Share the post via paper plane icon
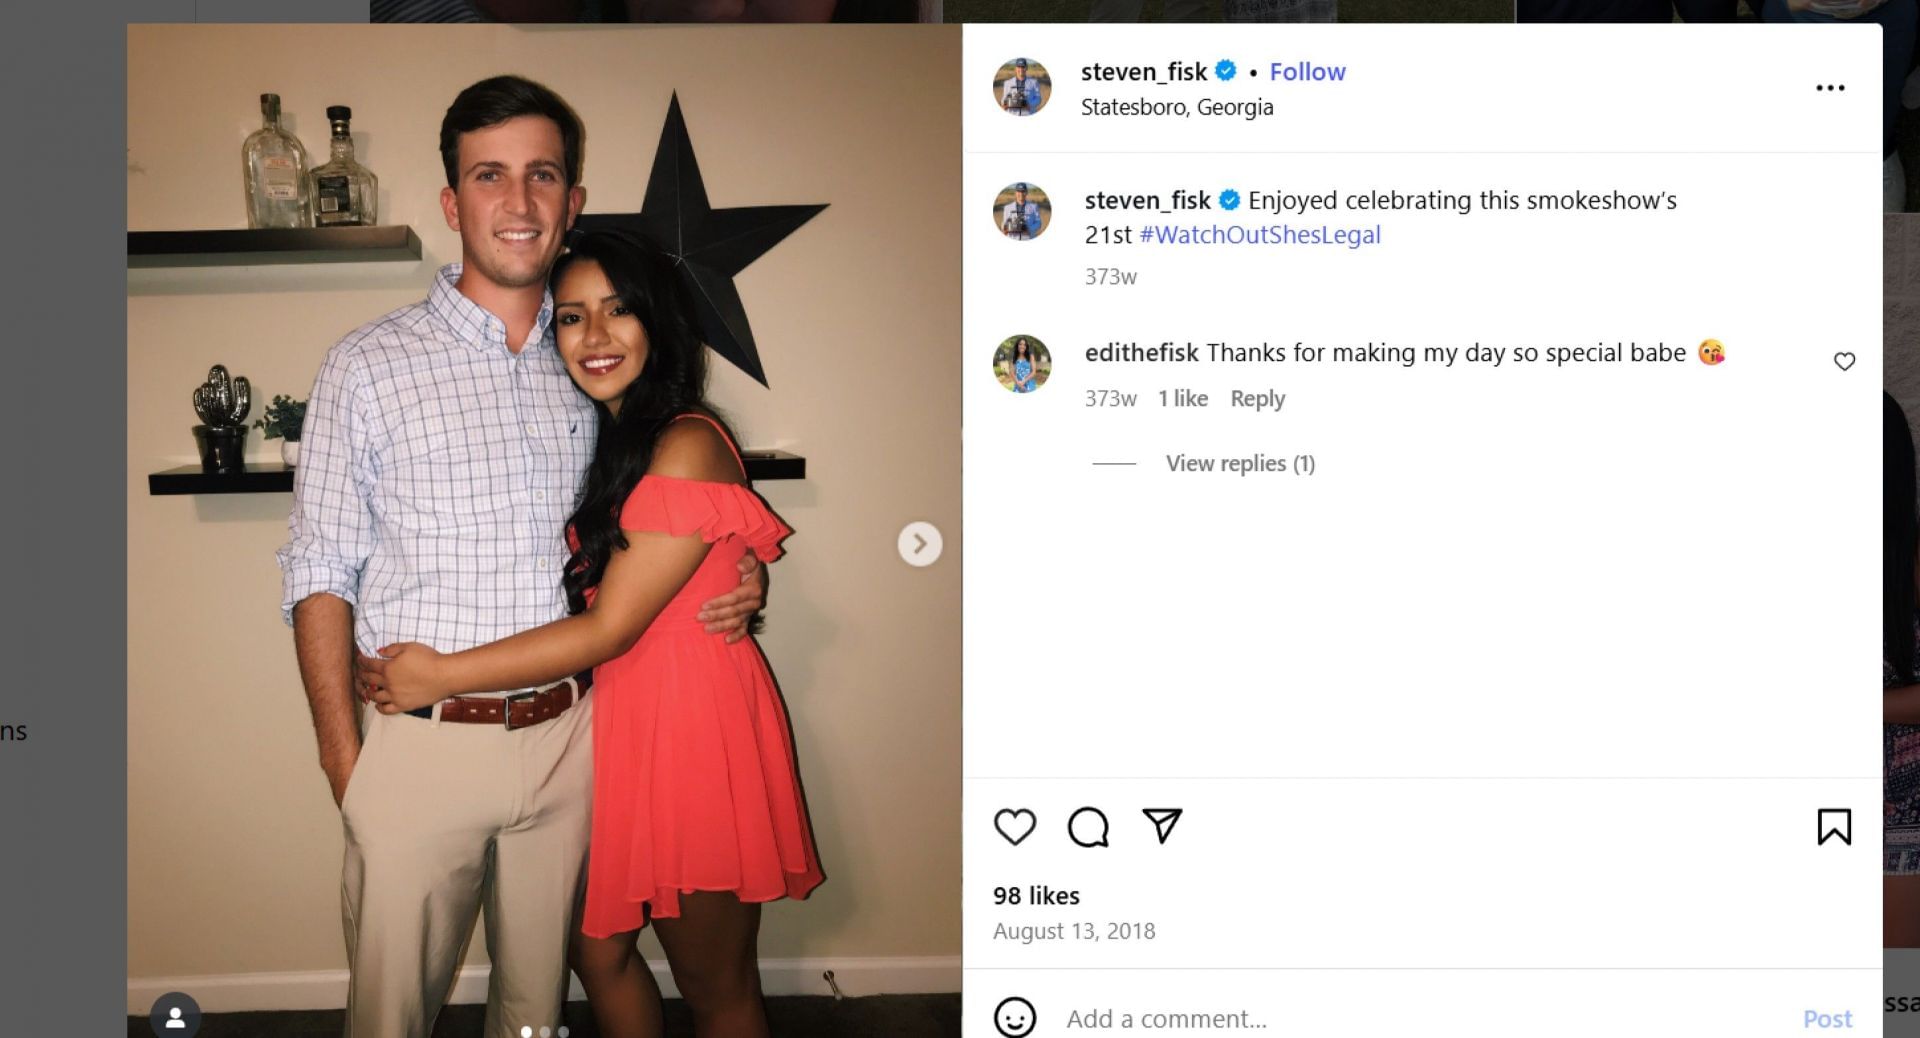The image size is (1920, 1038). click(1162, 826)
